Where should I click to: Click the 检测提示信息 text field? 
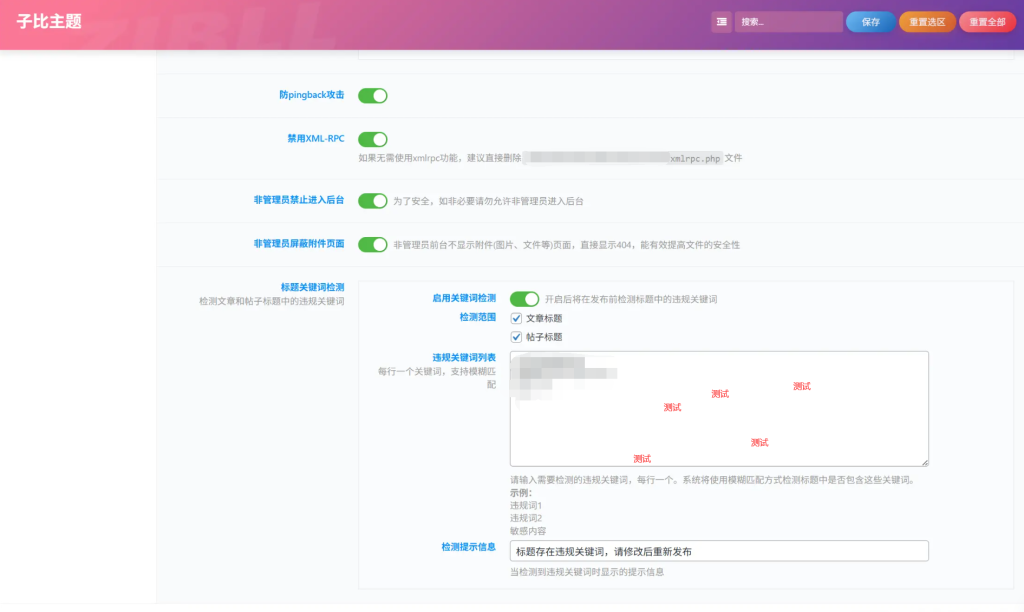pyautogui.click(x=719, y=551)
